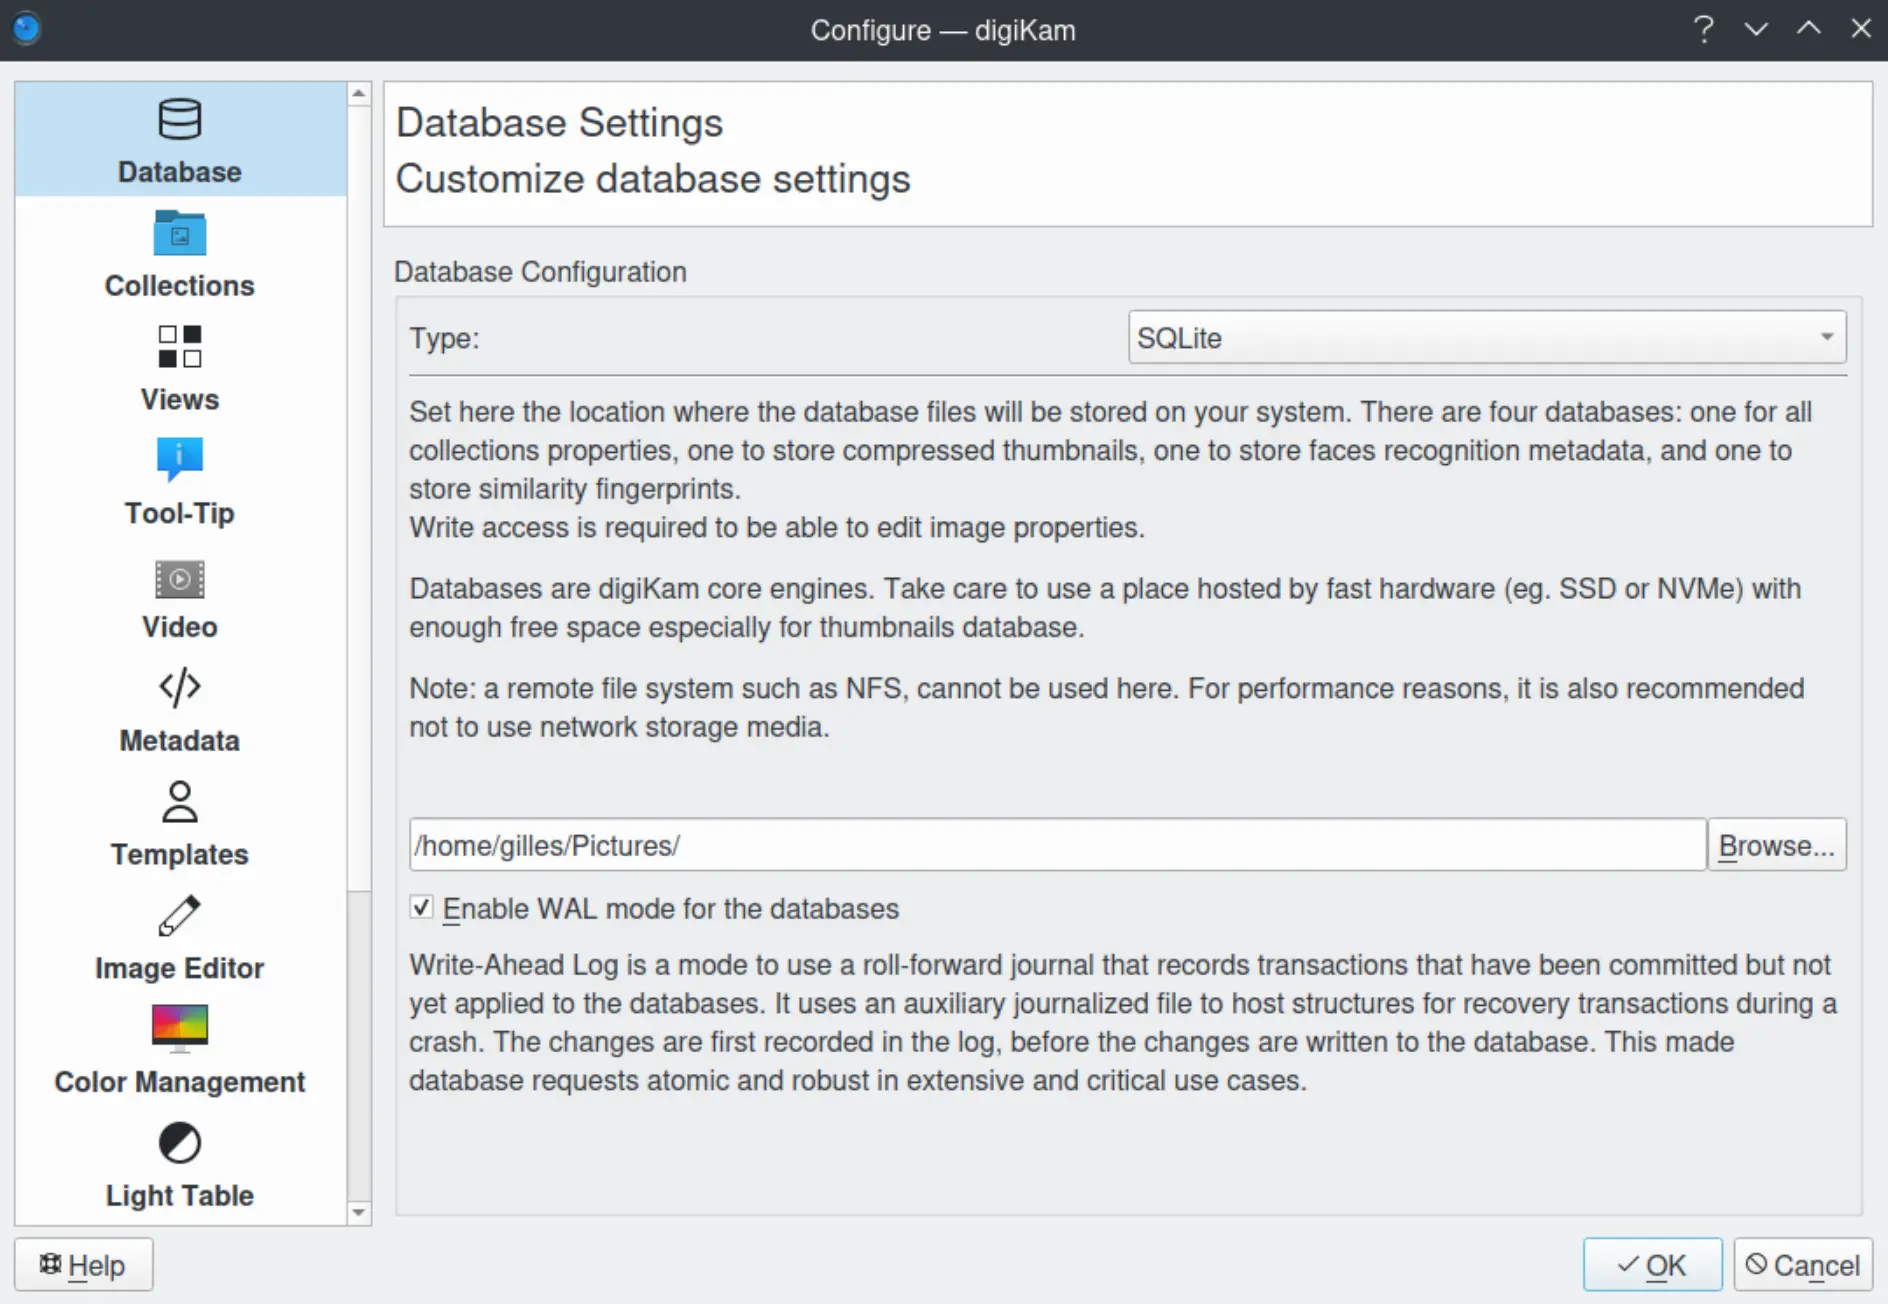This screenshot has width=1888, height=1304.
Task: Click the Type combo box arrow
Action: [x=1829, y=338]
